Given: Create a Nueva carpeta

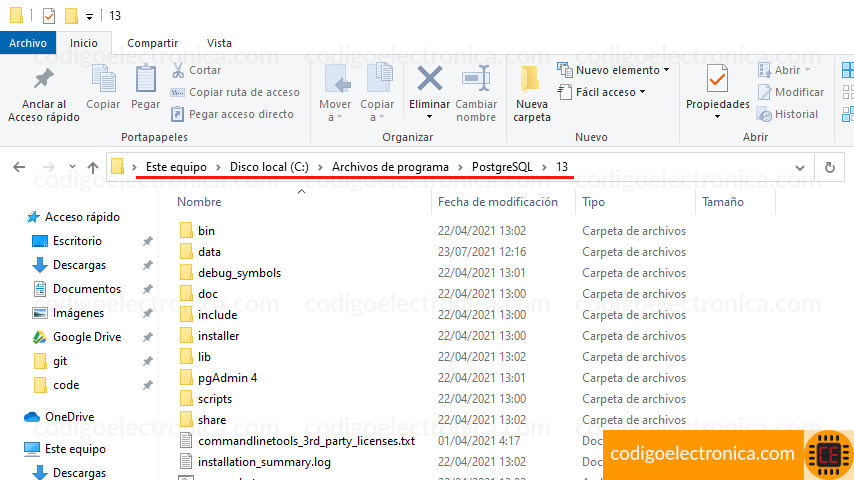Looking at the screenshot, I should pos(532,93).
